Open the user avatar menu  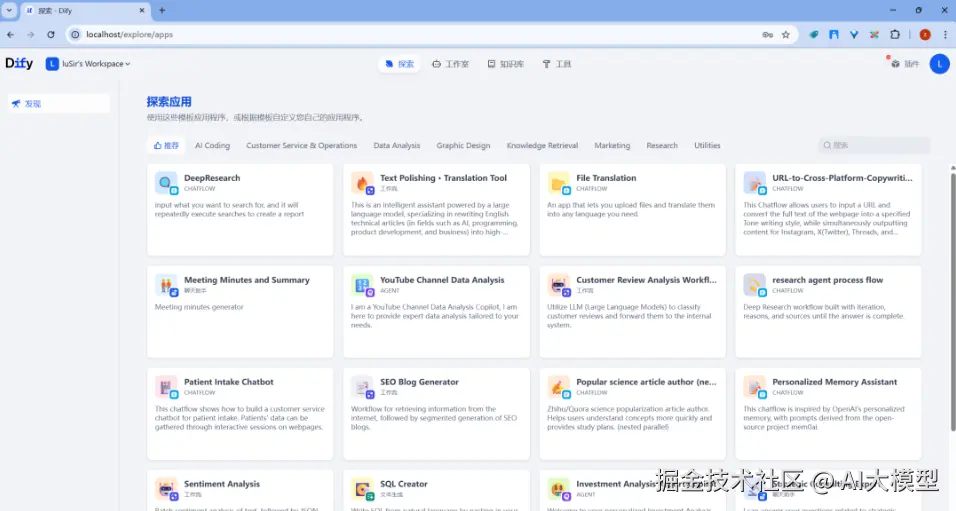939,63
